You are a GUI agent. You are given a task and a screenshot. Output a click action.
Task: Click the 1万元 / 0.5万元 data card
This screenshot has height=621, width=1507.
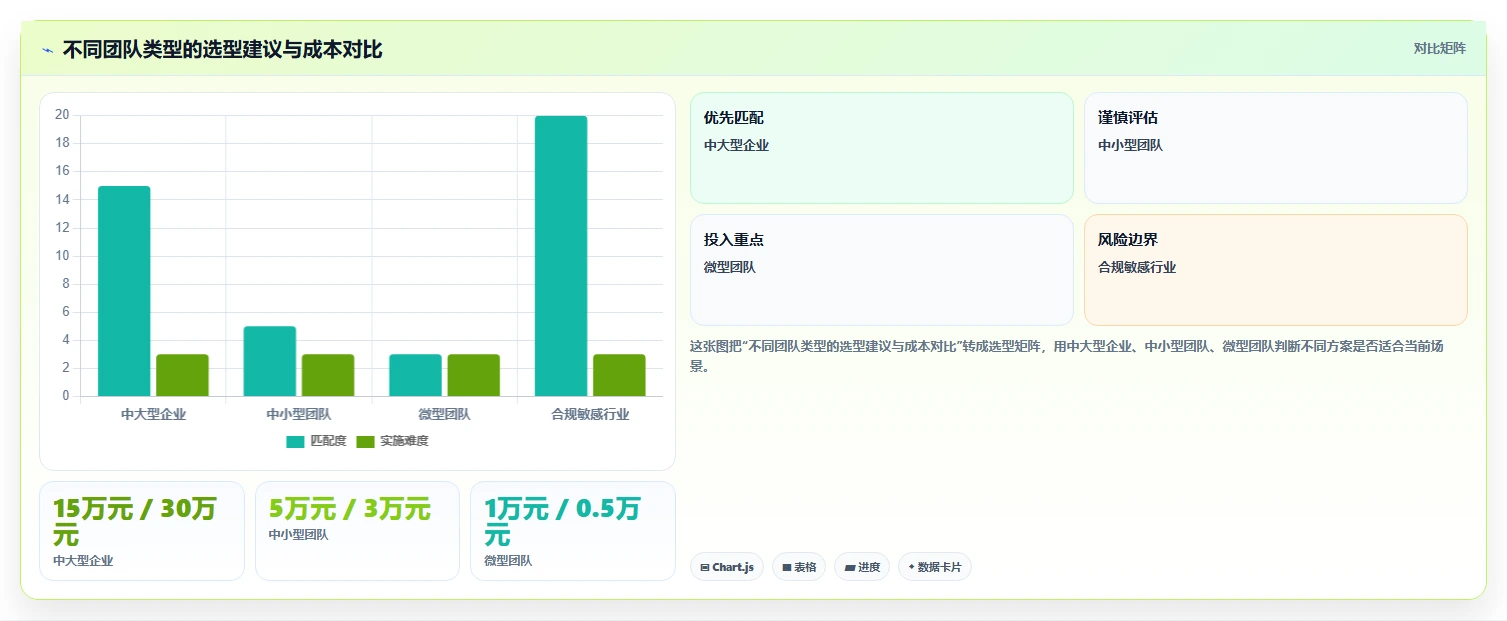point(573,531)
